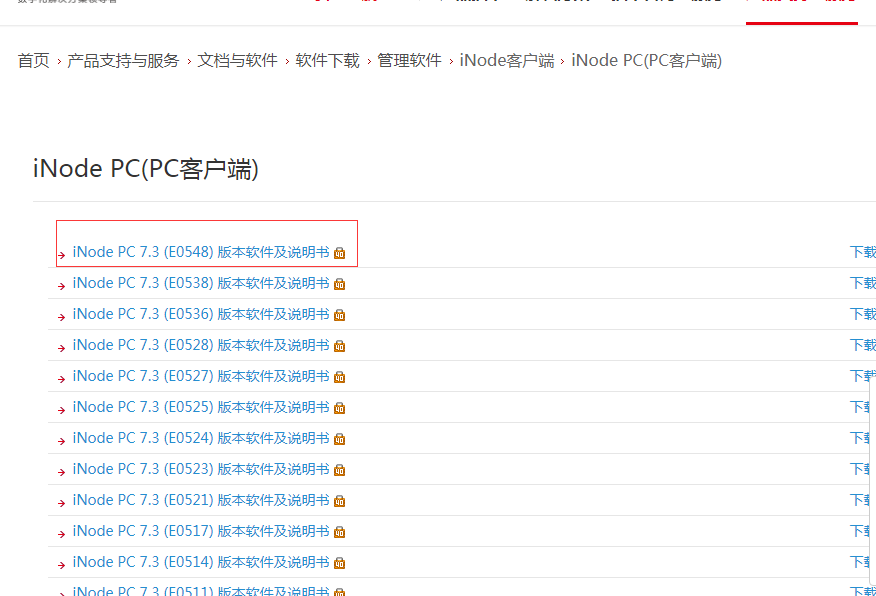Viewport: 876px width, 596px height.
Task: Click lock icon beside E0524 entry
Action: pyautogui.click(x=339, y=439)
